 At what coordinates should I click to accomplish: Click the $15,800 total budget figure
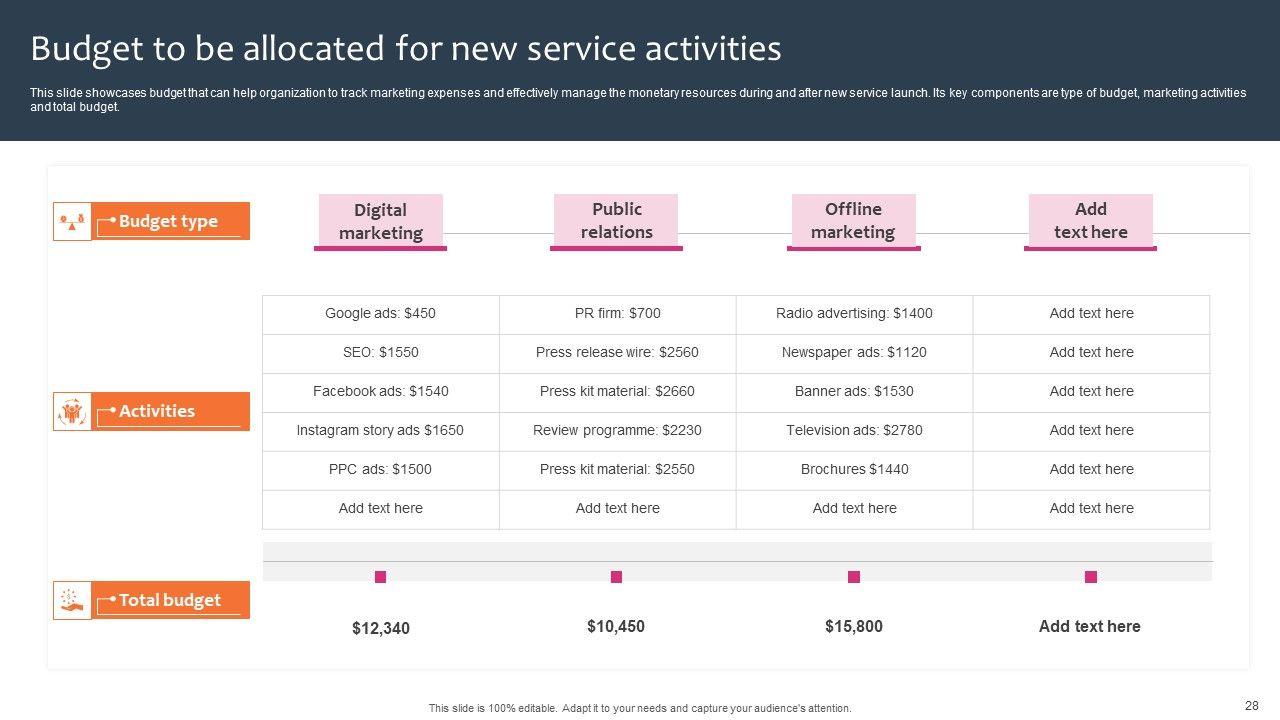click(x=854, y=627)
